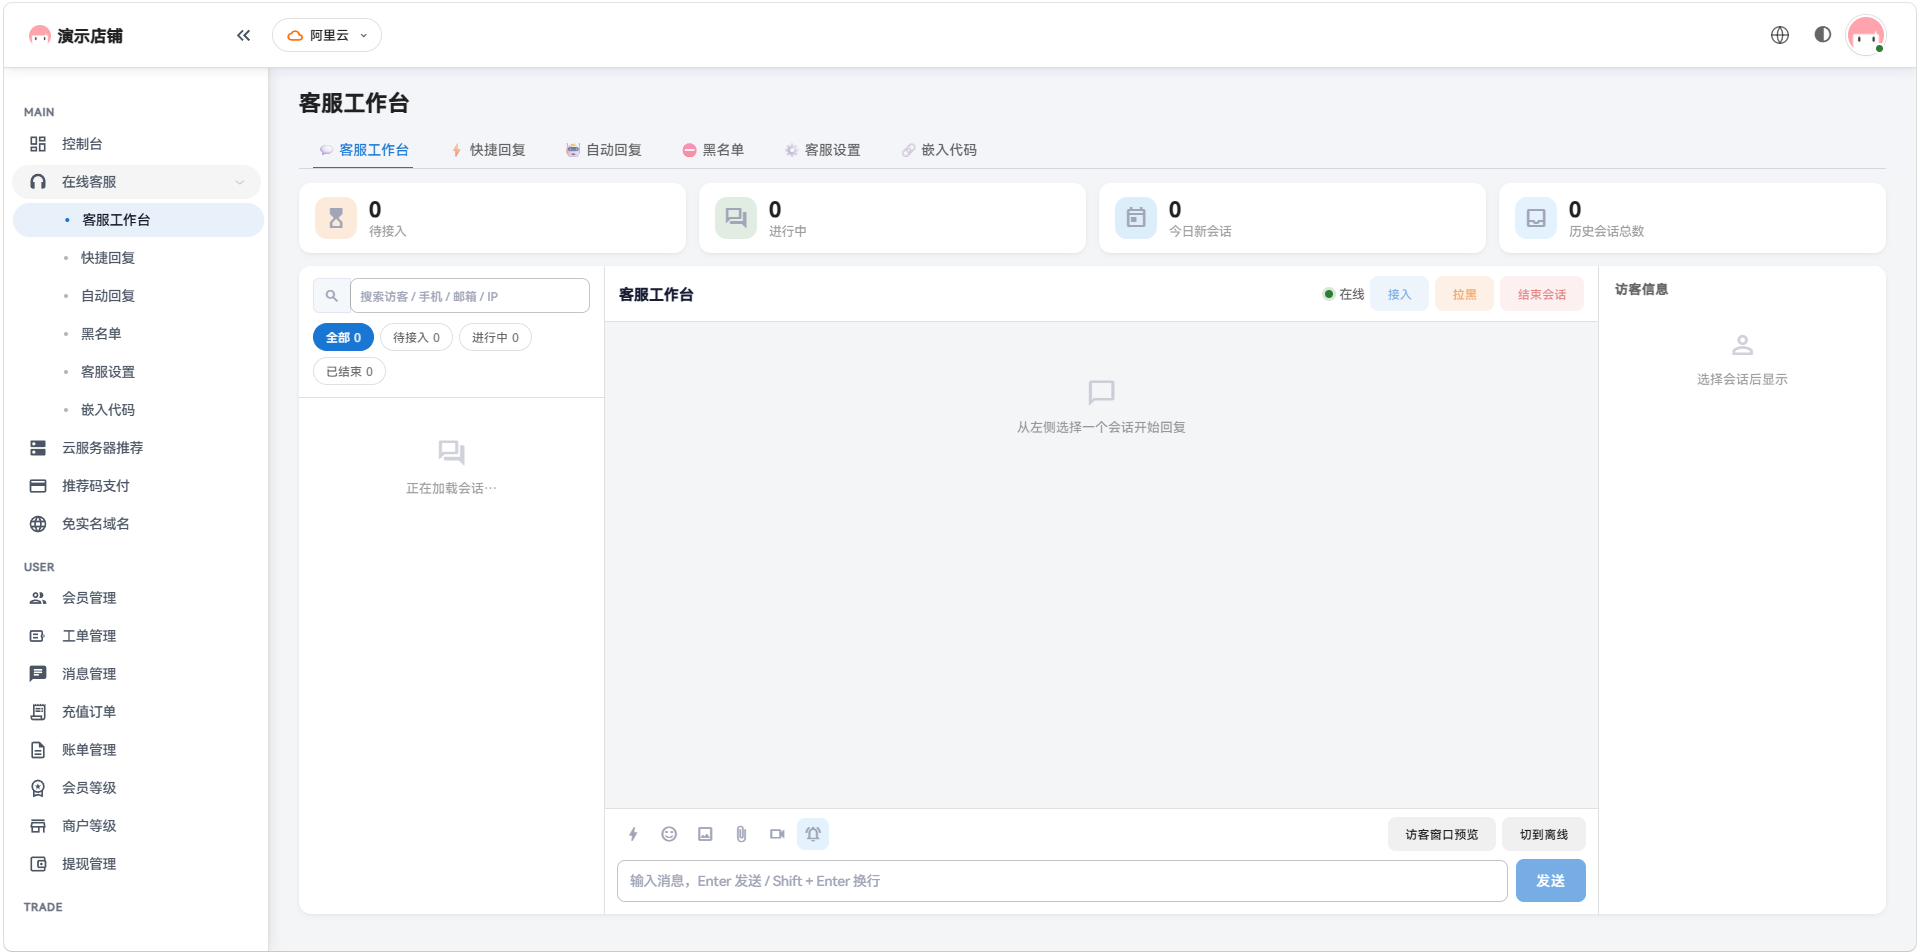The image size is (1919, 952).
Task: Select the 待接入 0 filter chip
Action: (x=416, y=338)
